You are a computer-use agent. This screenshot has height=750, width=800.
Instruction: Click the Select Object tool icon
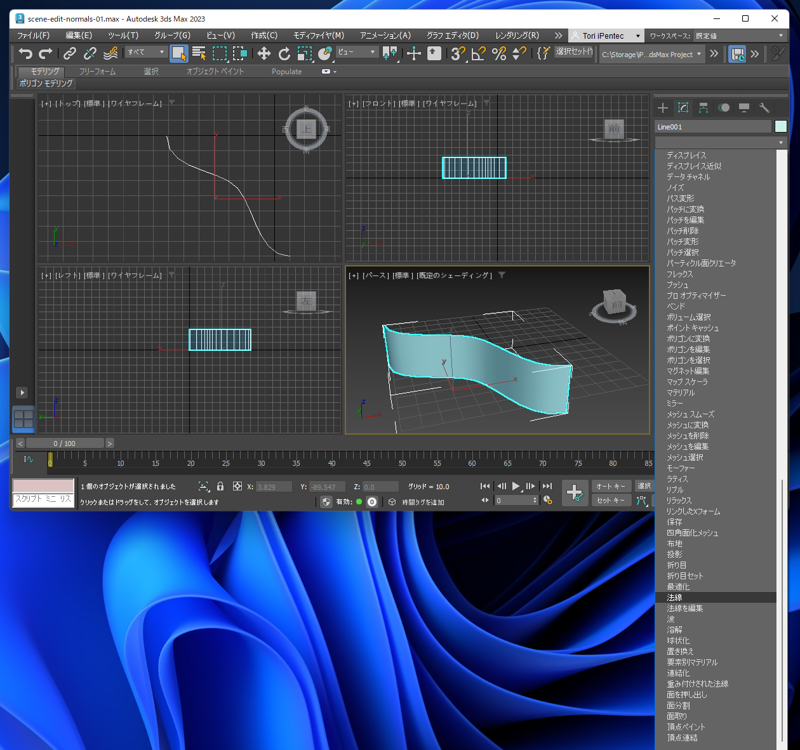tap(178, 53)
